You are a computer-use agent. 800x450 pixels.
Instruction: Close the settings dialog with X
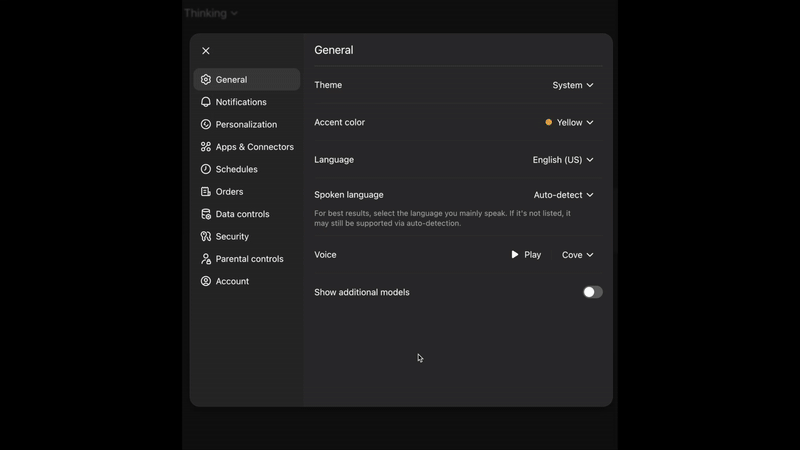click(x=206, y=51)
